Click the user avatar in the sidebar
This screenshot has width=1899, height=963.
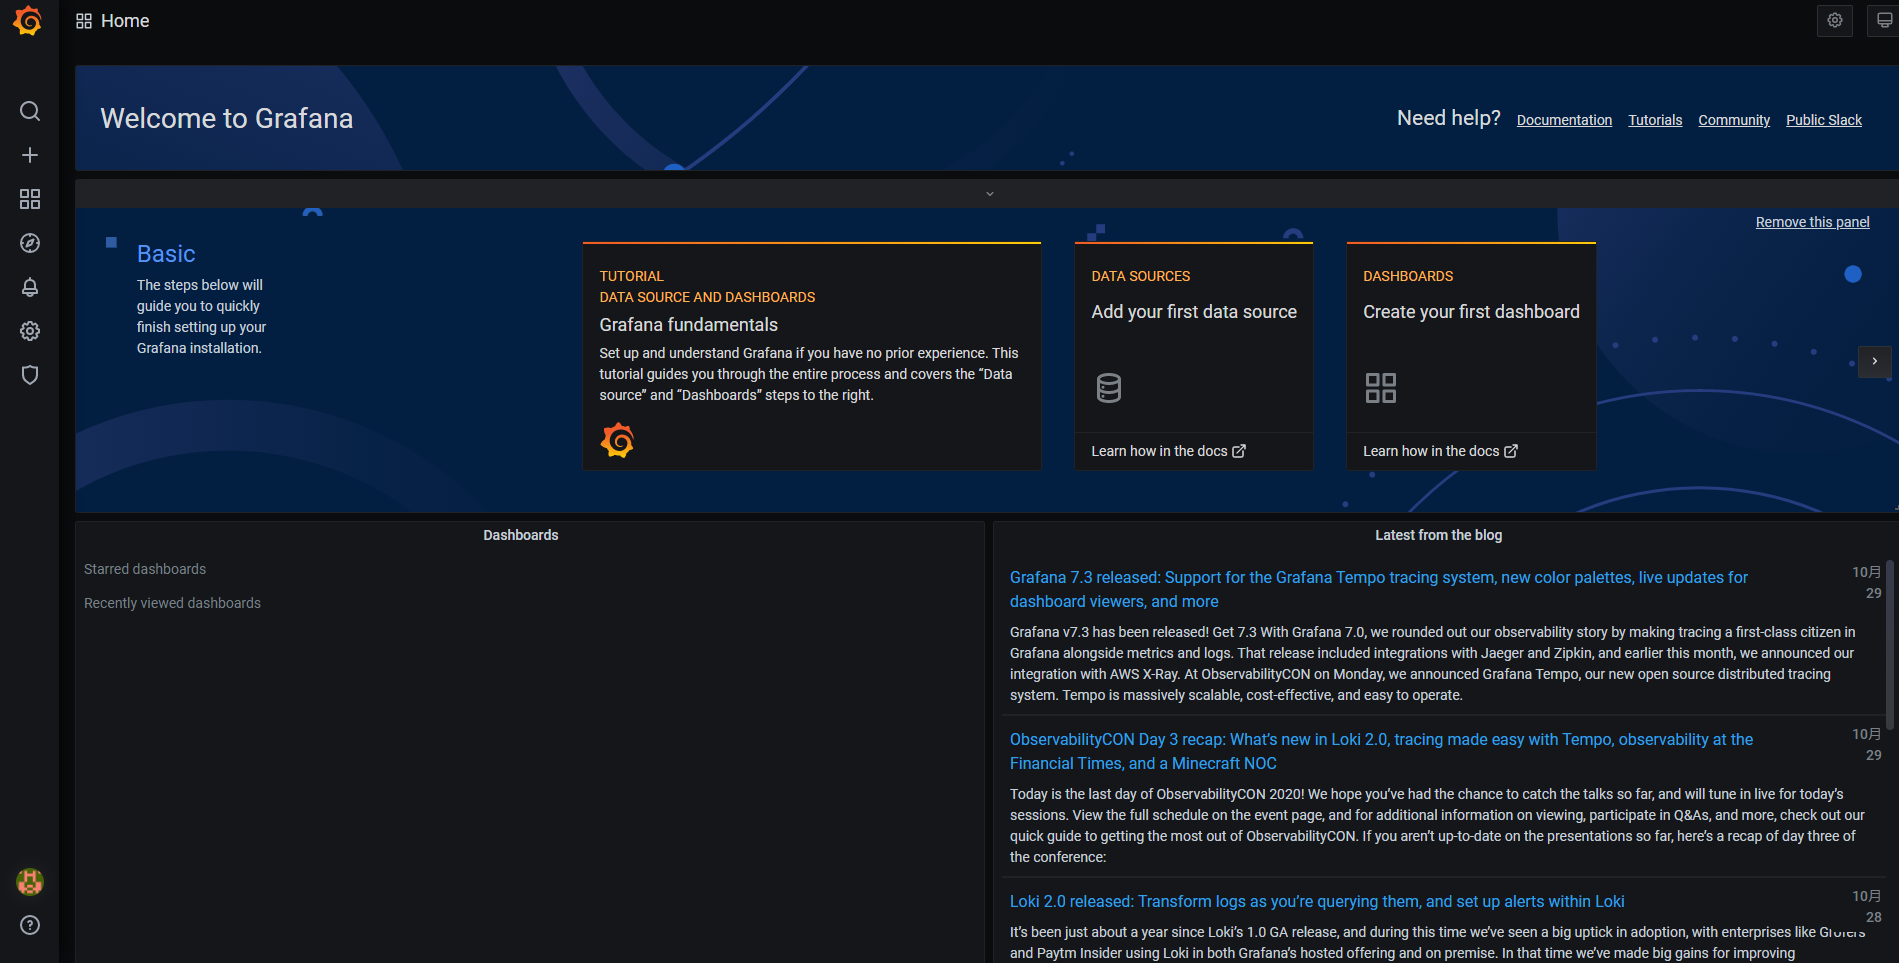pos(30,882)
